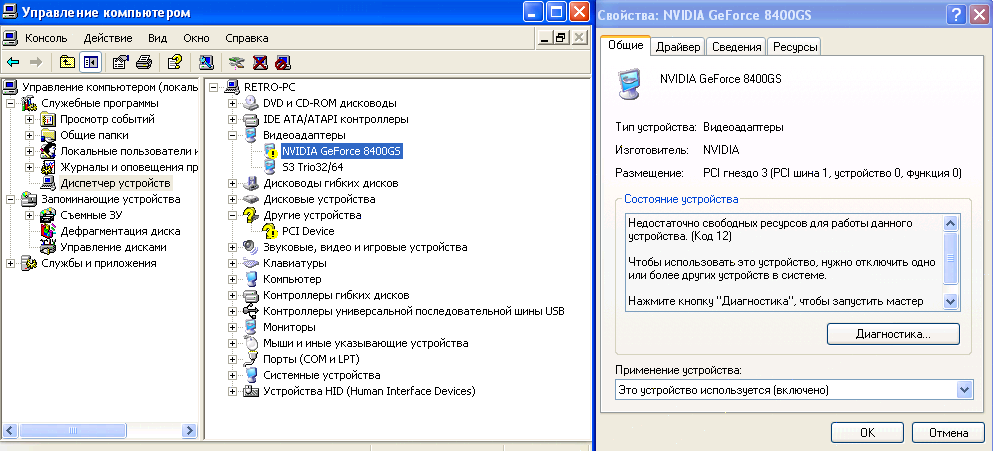This screenshot has height=451, width=993.
Task: Select Системные устройства in device tree
Action: point(322,375)
